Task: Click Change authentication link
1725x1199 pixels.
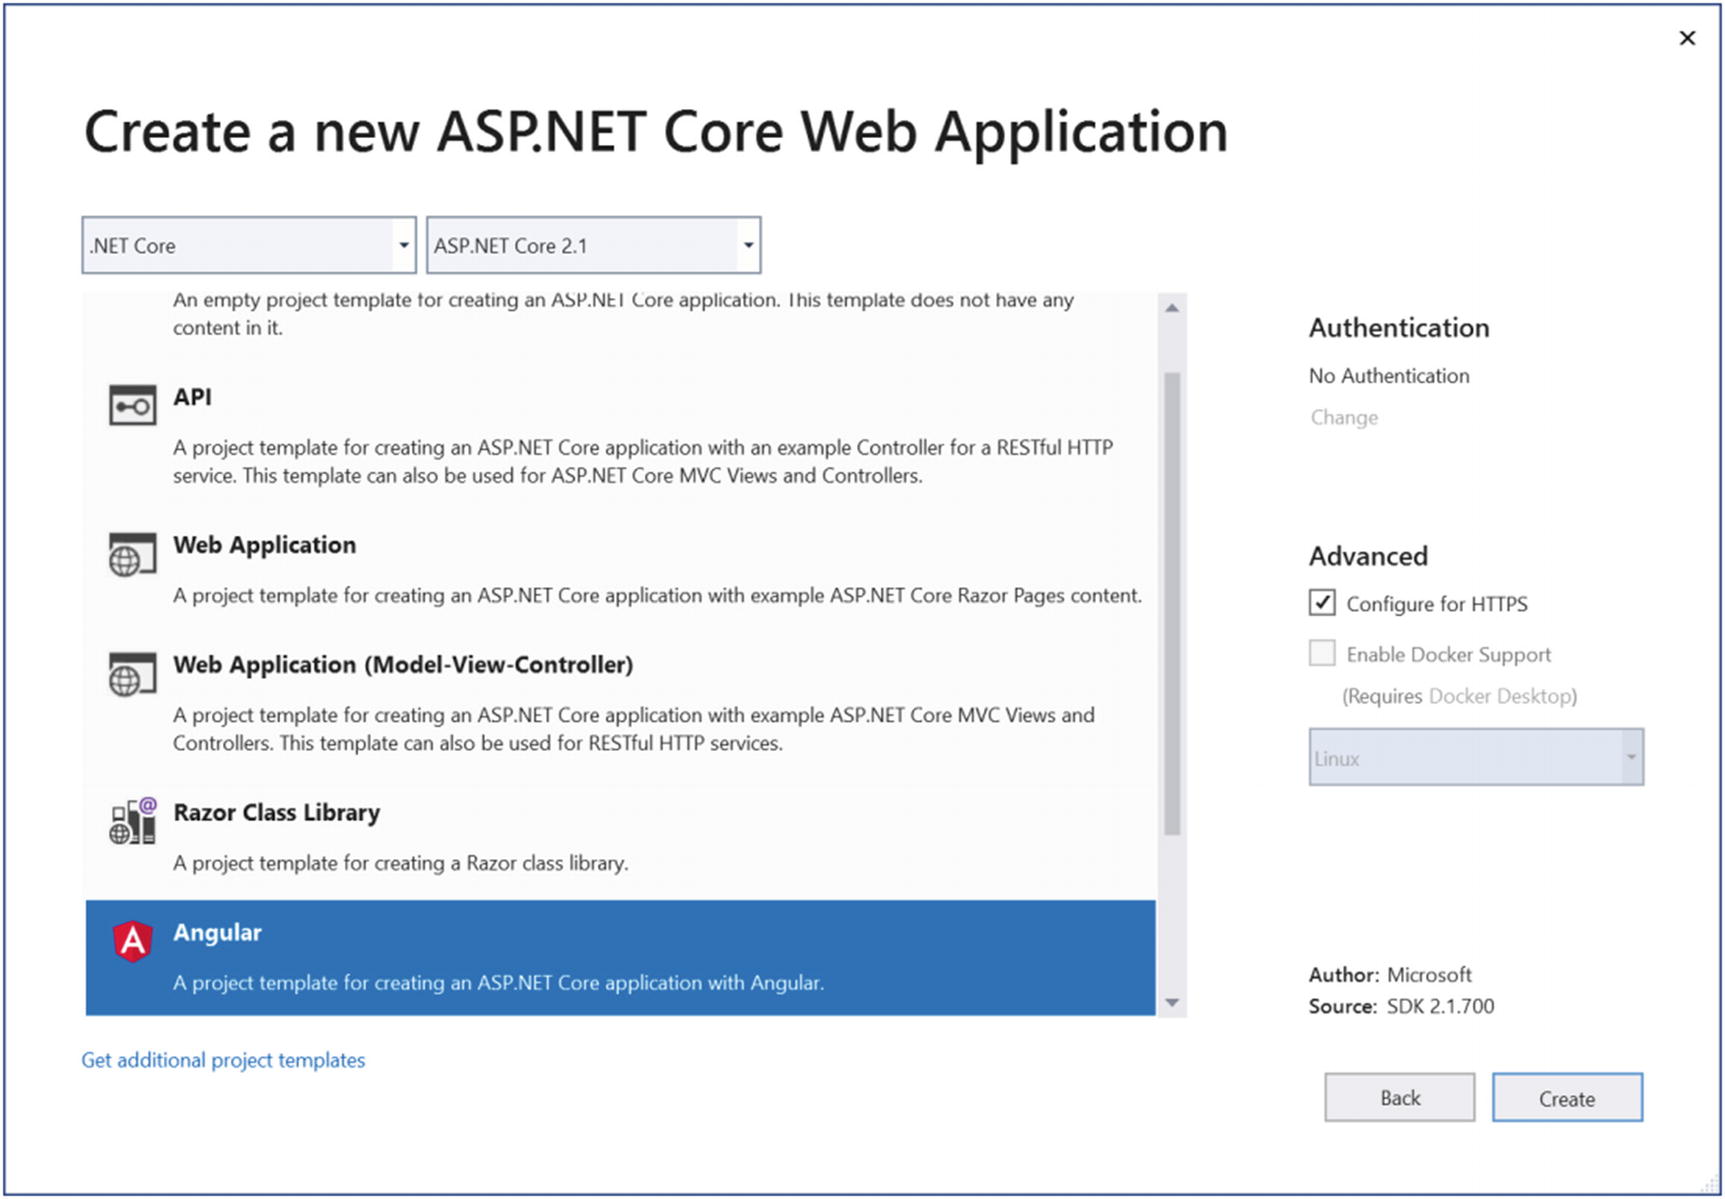Action: (1344, 417)
